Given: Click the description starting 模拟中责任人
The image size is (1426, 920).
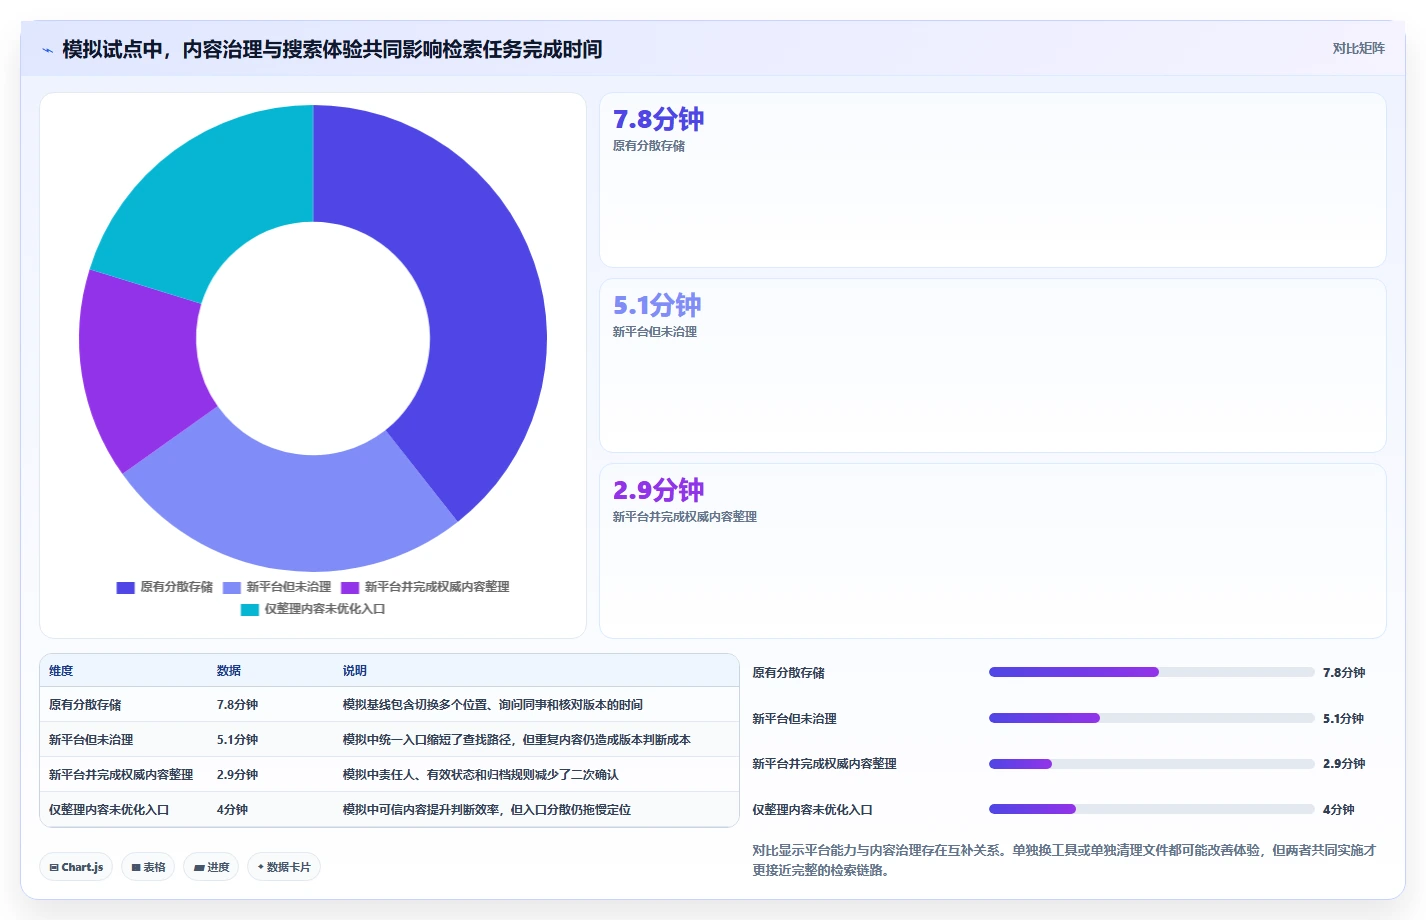Looking at the screenshot, I should coord(481,775).
